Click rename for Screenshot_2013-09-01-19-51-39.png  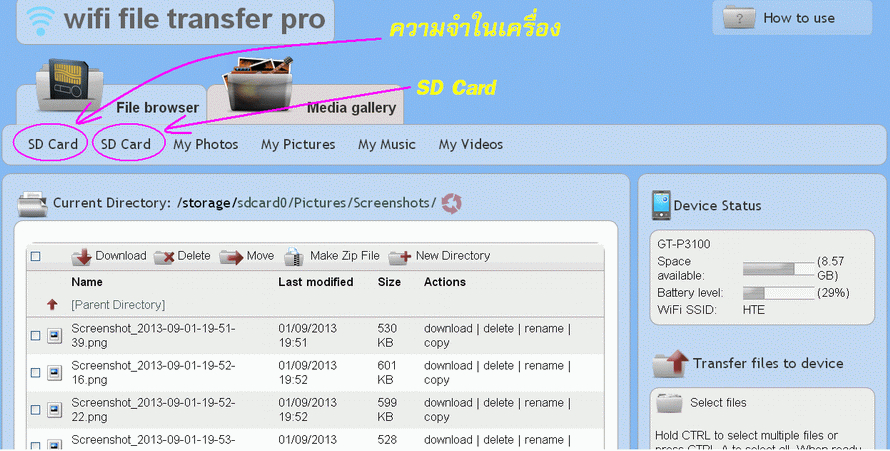point(546,328)
